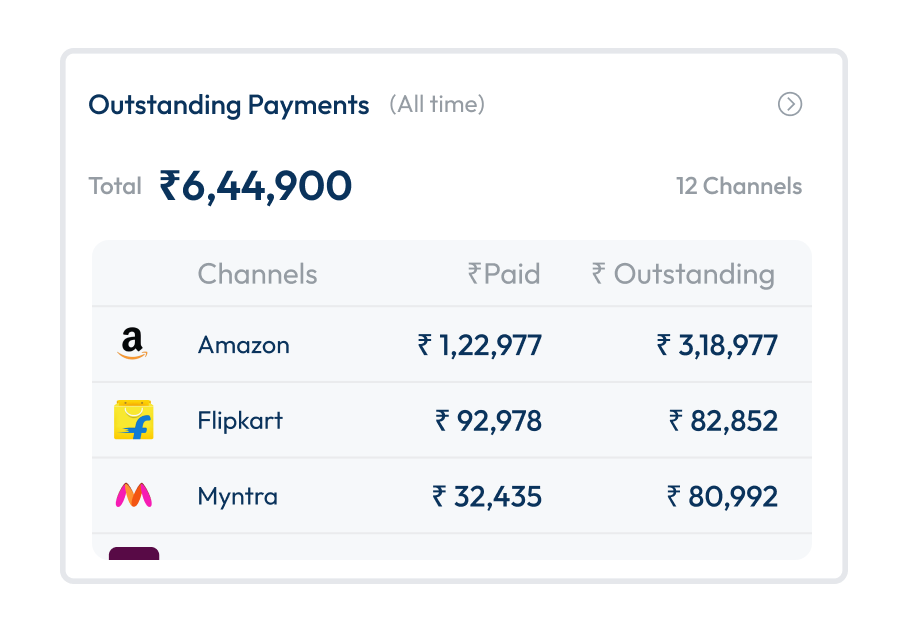Click the 12 Channels count label

(739, 186)
